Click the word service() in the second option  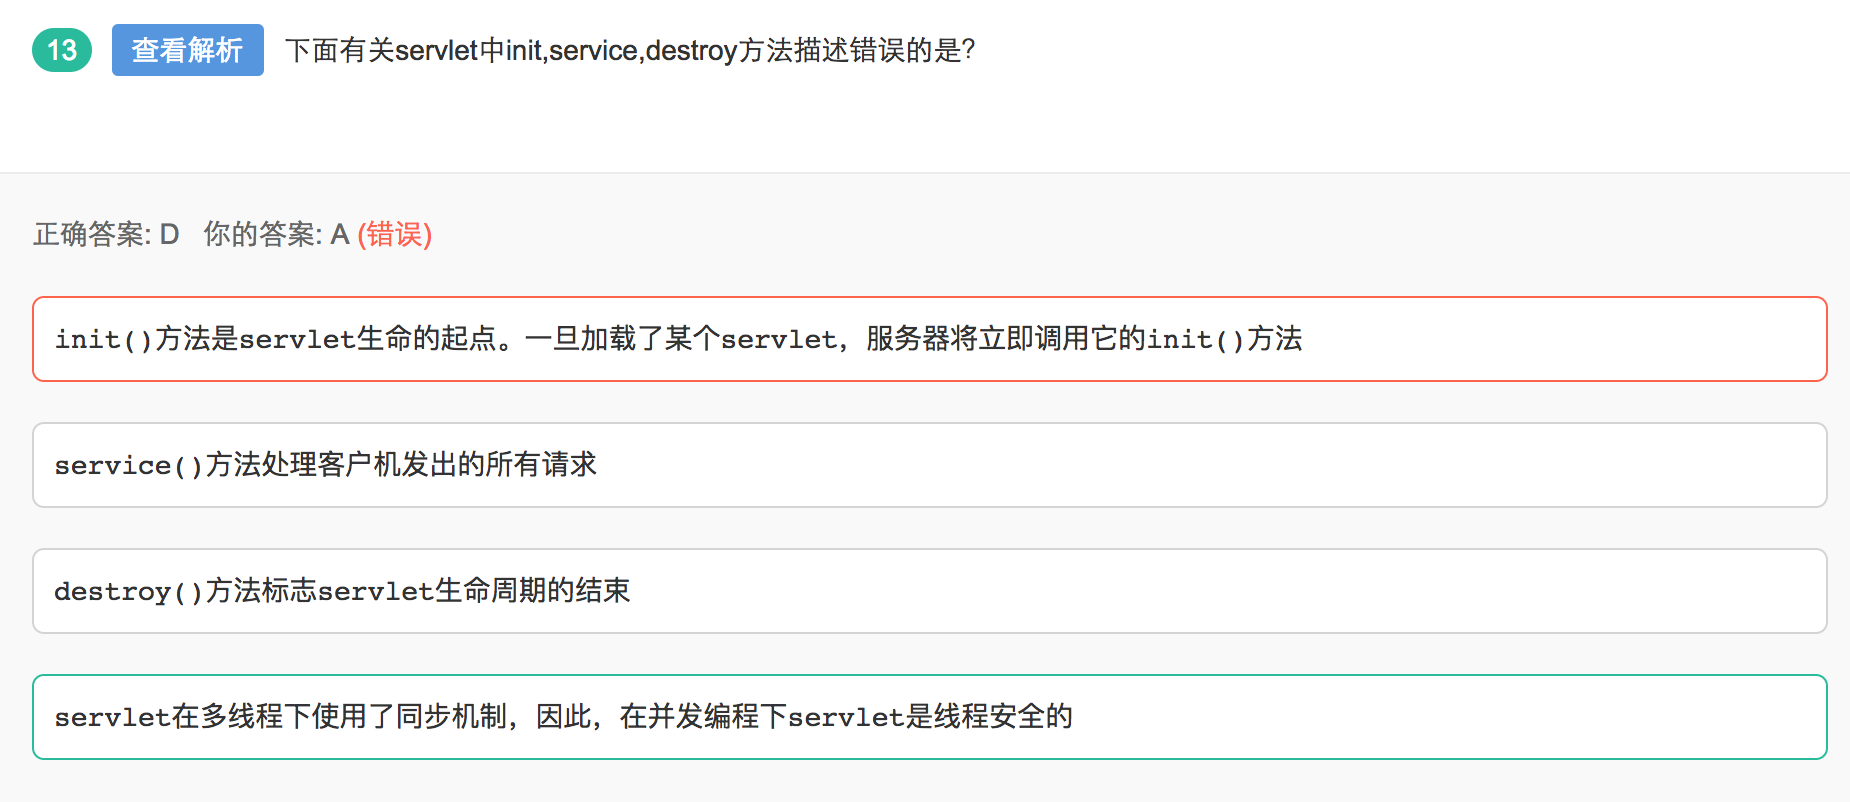click(x=129, y=465)
